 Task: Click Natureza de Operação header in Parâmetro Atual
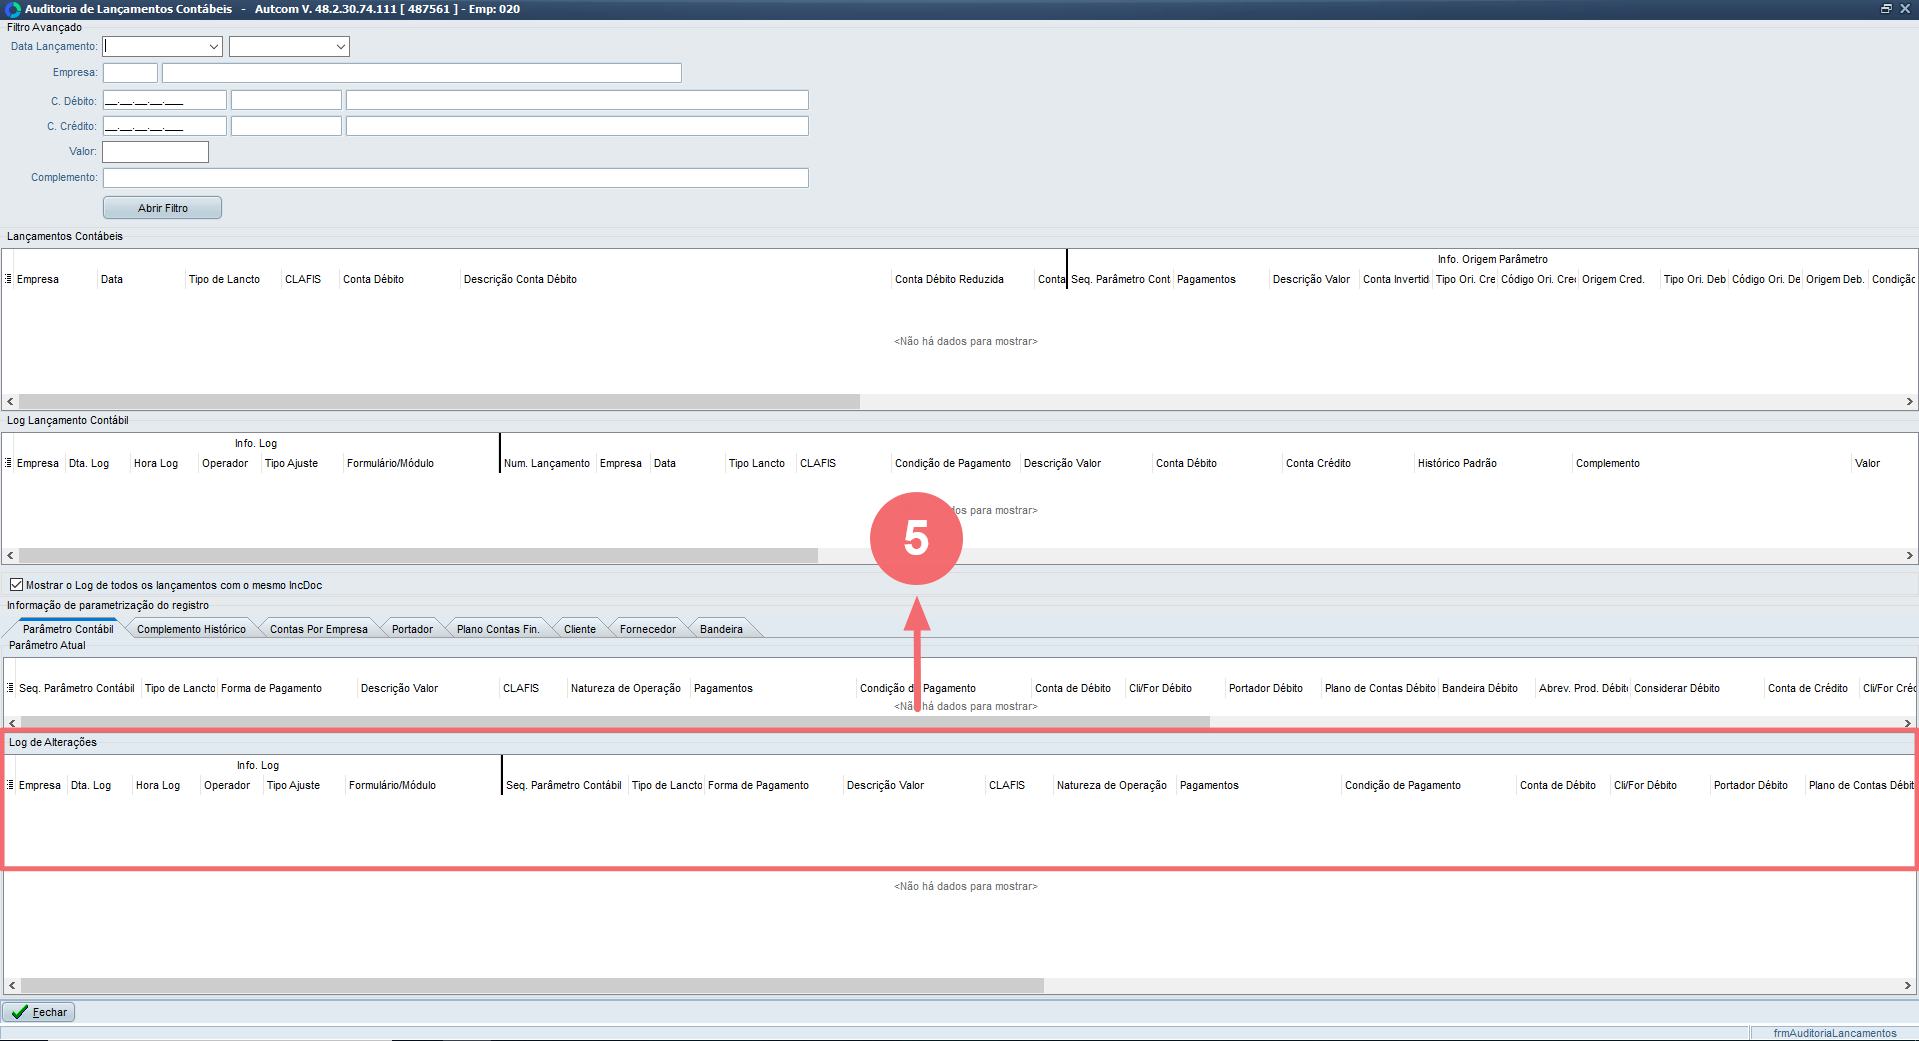pos(628,688)
